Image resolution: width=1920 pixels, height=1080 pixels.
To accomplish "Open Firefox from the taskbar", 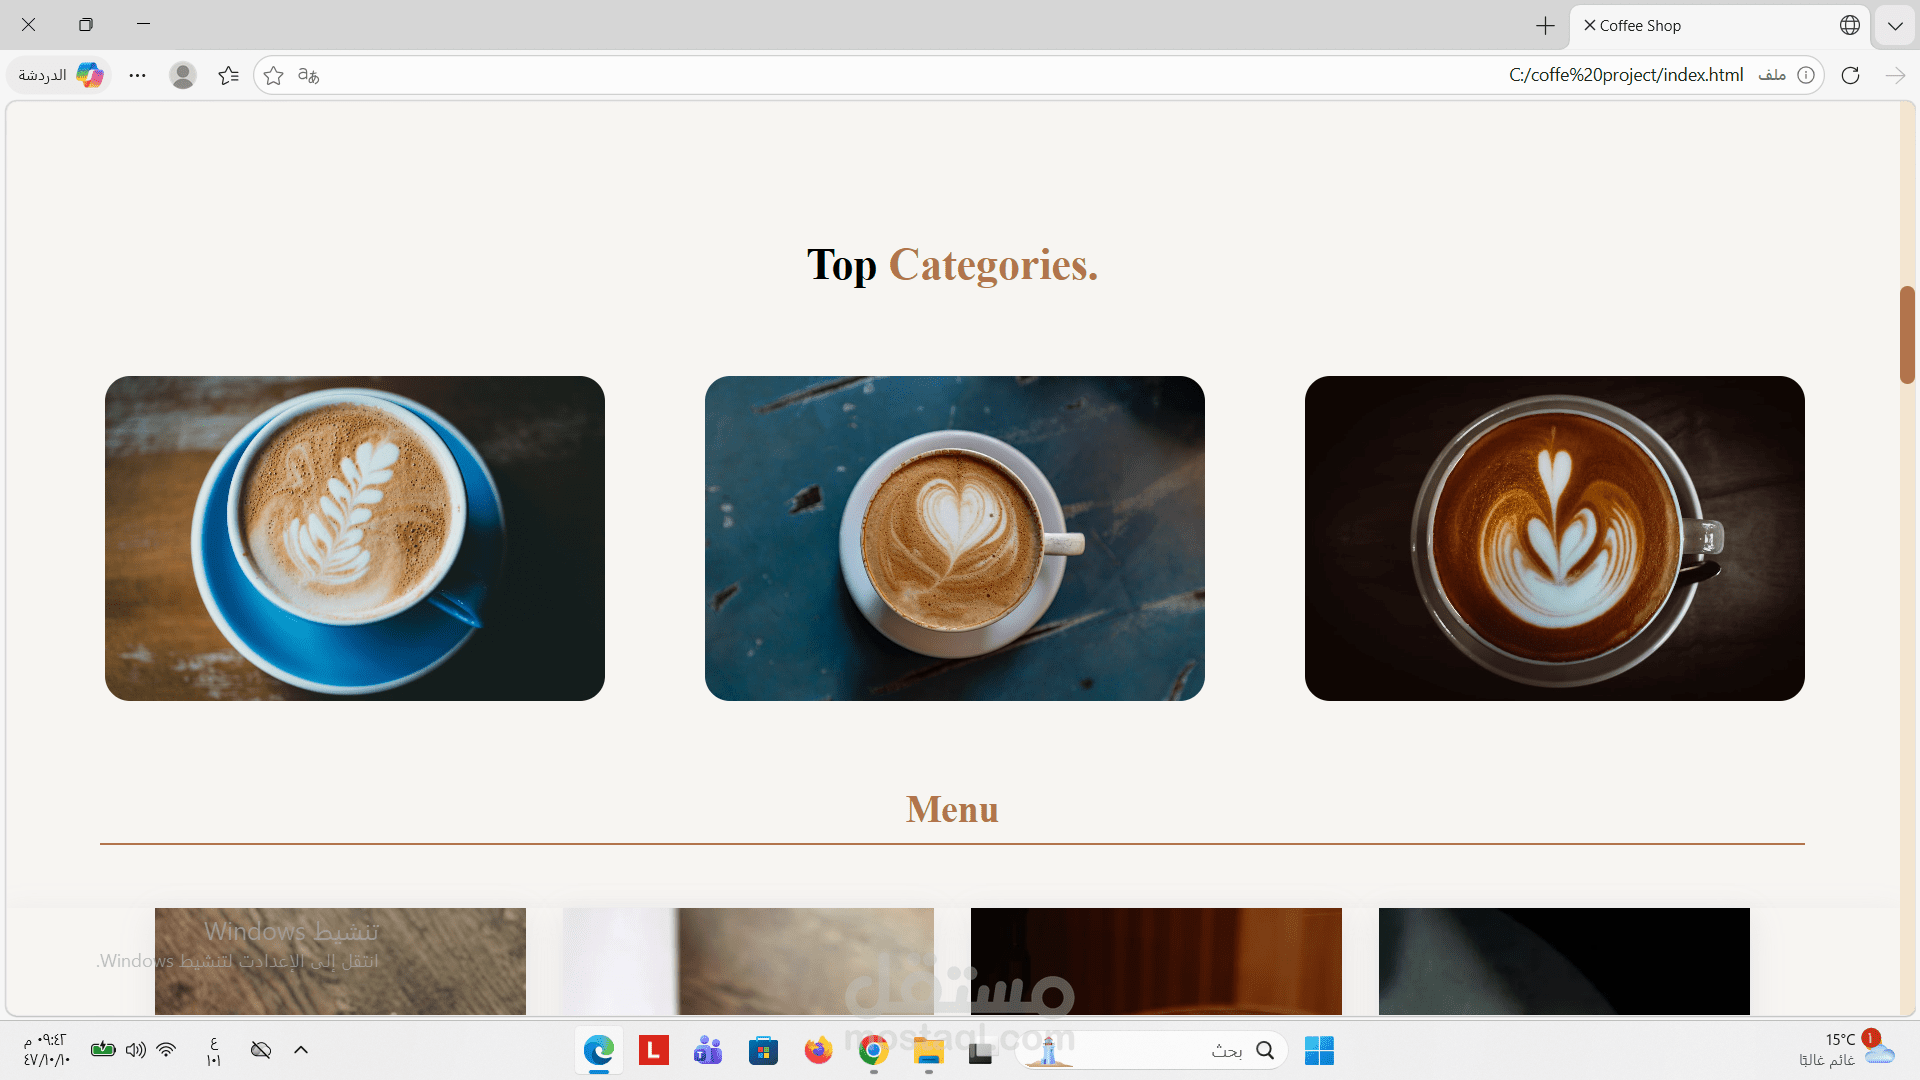I will (x=818, y=1051).
